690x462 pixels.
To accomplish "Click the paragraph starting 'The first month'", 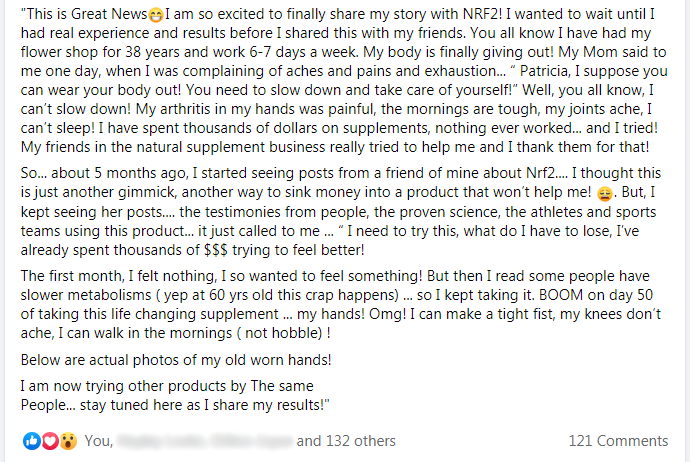I will (x=341, y=304).
